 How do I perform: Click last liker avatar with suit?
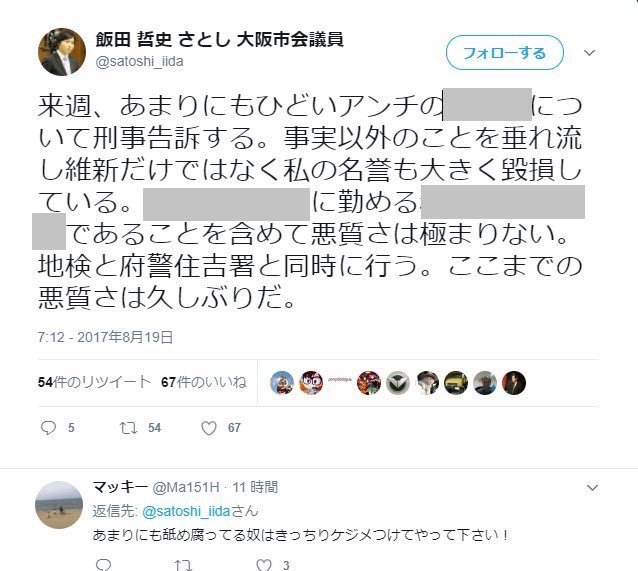click(x=514, y=383)
